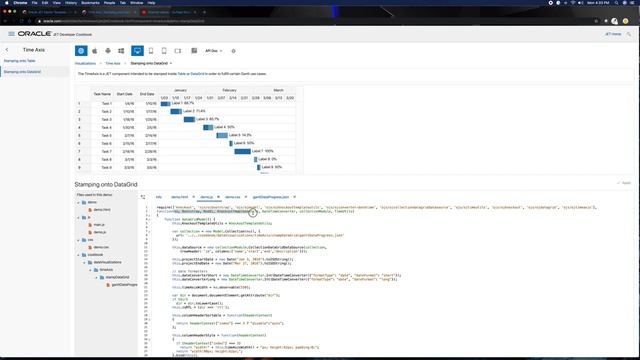Select the Apple iOS platform icon
This screenshot has width=640, height=360.
point(94,51)
